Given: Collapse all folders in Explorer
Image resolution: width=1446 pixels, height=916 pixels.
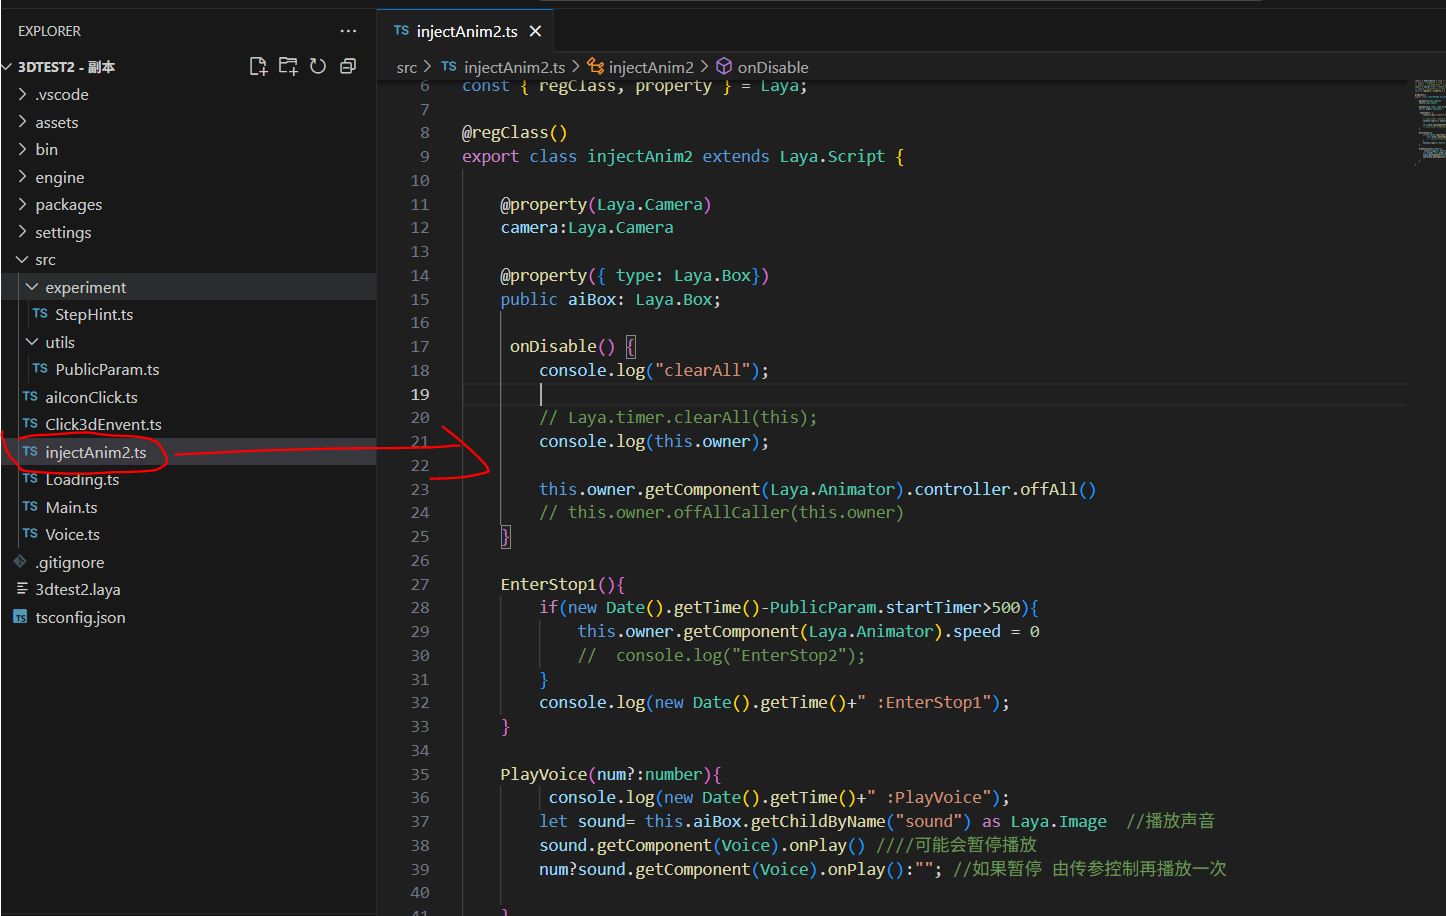Looking at the screenshot, I should point(348,67).
